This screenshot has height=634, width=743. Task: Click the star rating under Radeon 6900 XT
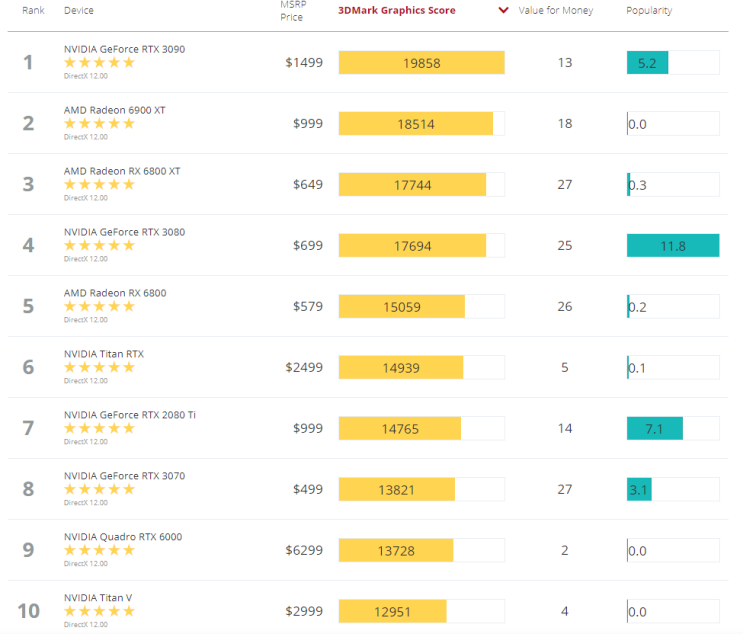pos(100,124)
